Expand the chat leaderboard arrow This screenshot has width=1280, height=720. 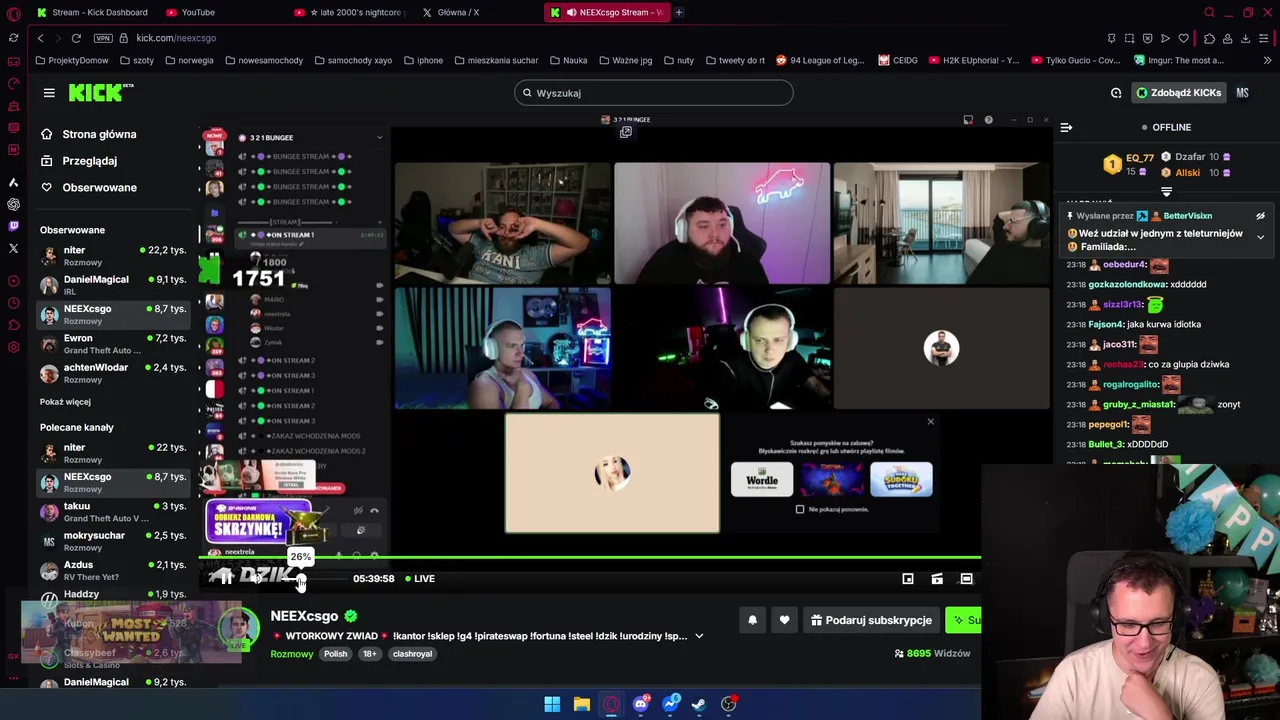click(x=1166, y=191)
